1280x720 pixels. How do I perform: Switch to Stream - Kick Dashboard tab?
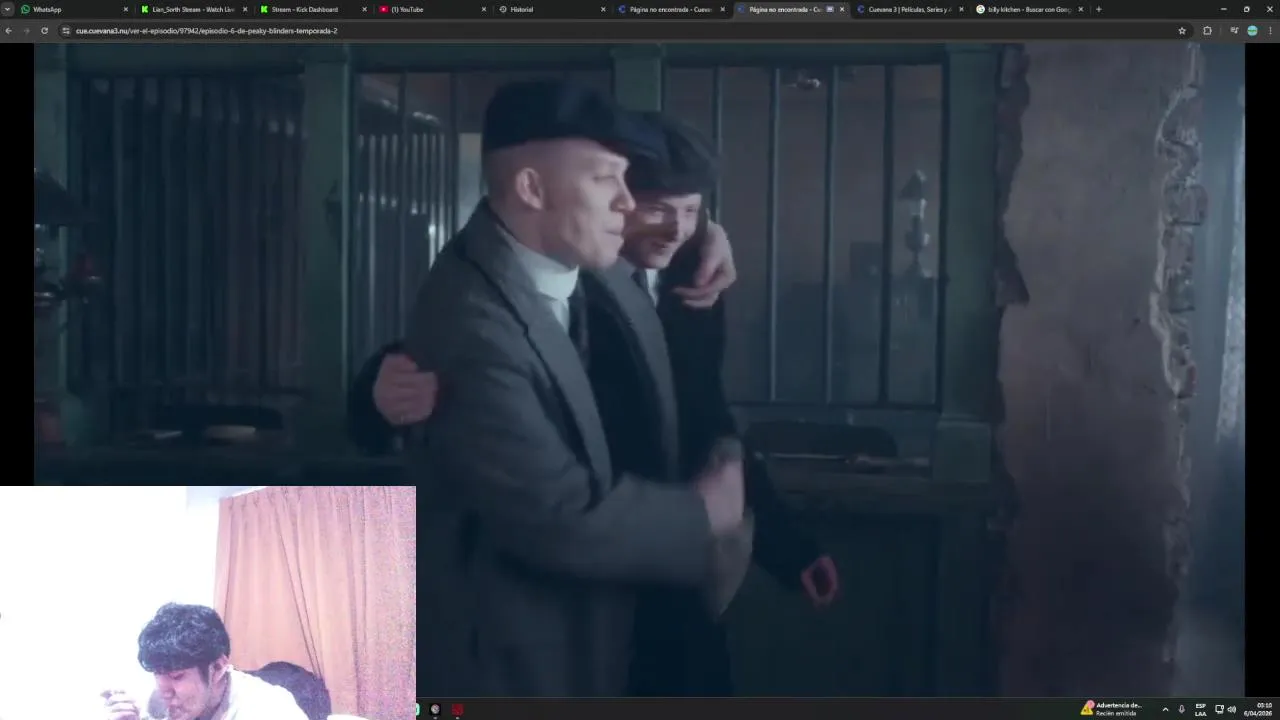(x=313, y=9)
